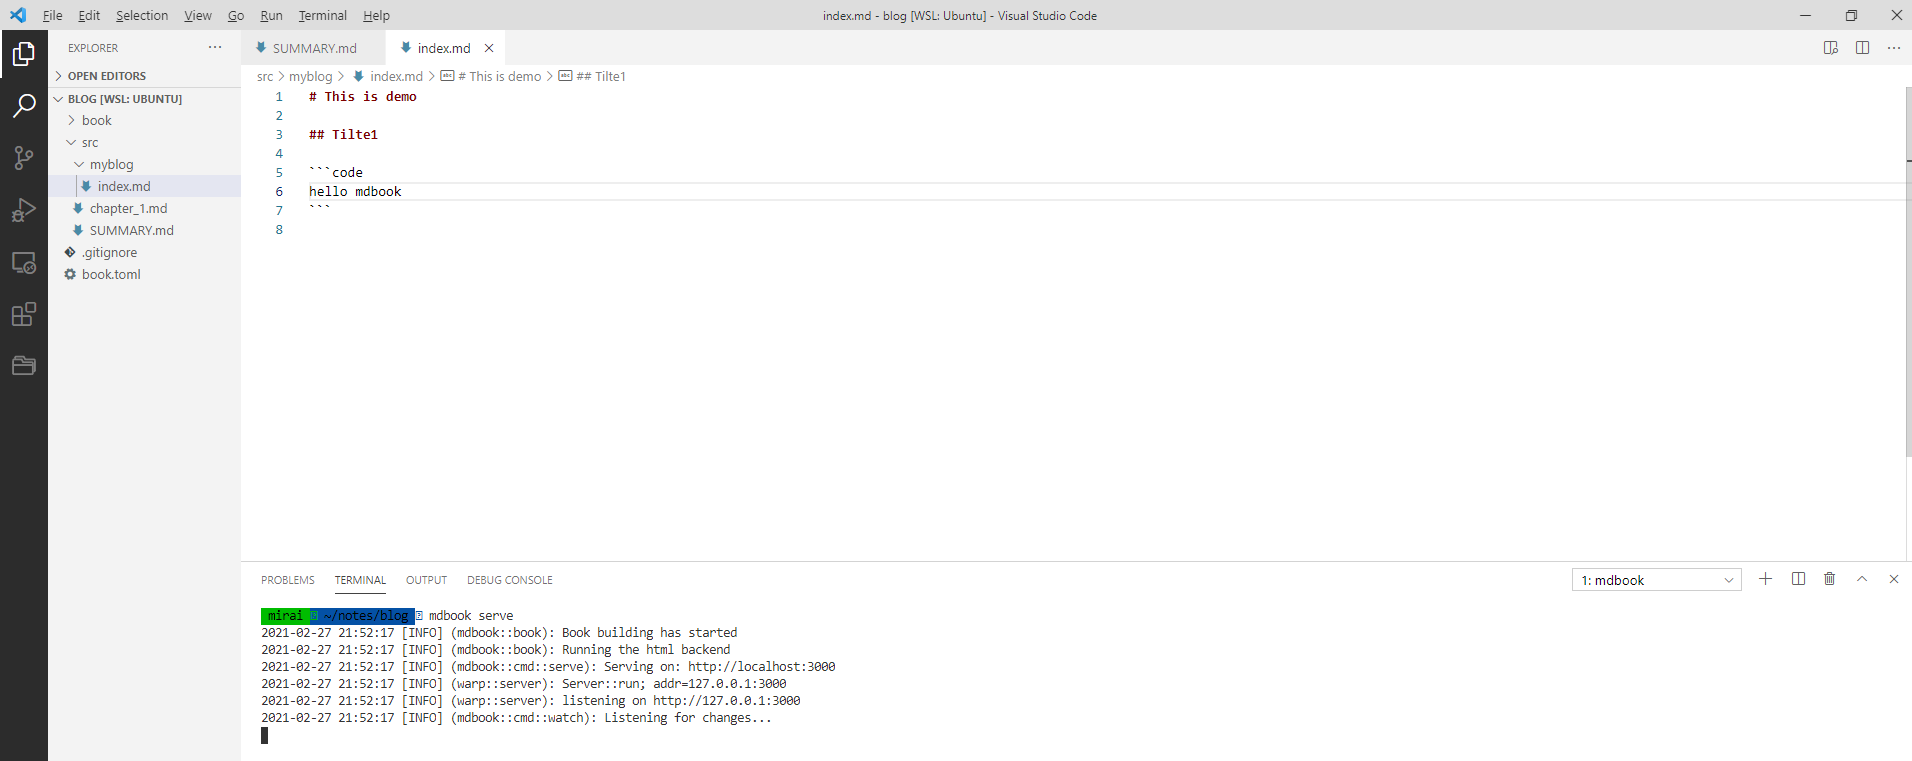Screen dimensions: 1912x761
Task: Open the Edit menu
Action: pyautogui.click(x=89, y=15)
